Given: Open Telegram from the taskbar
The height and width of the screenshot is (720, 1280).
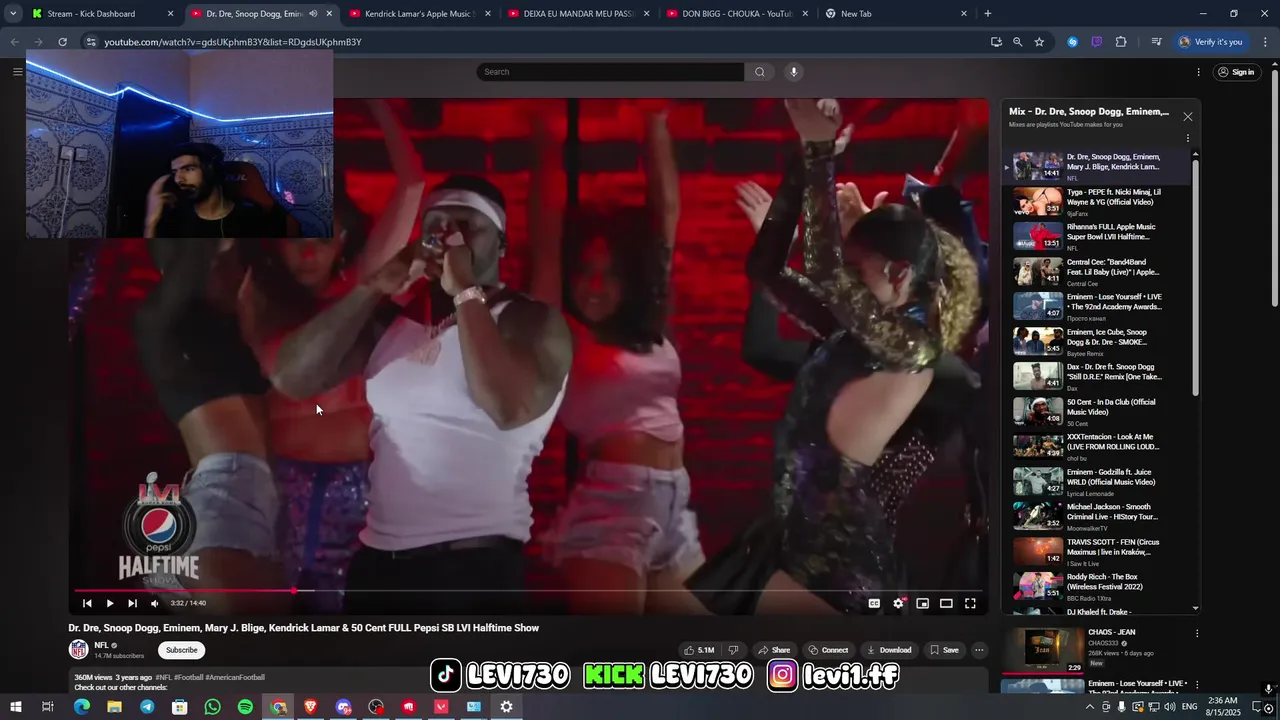Looking at the screenshot, I should (x=147, y=707).
